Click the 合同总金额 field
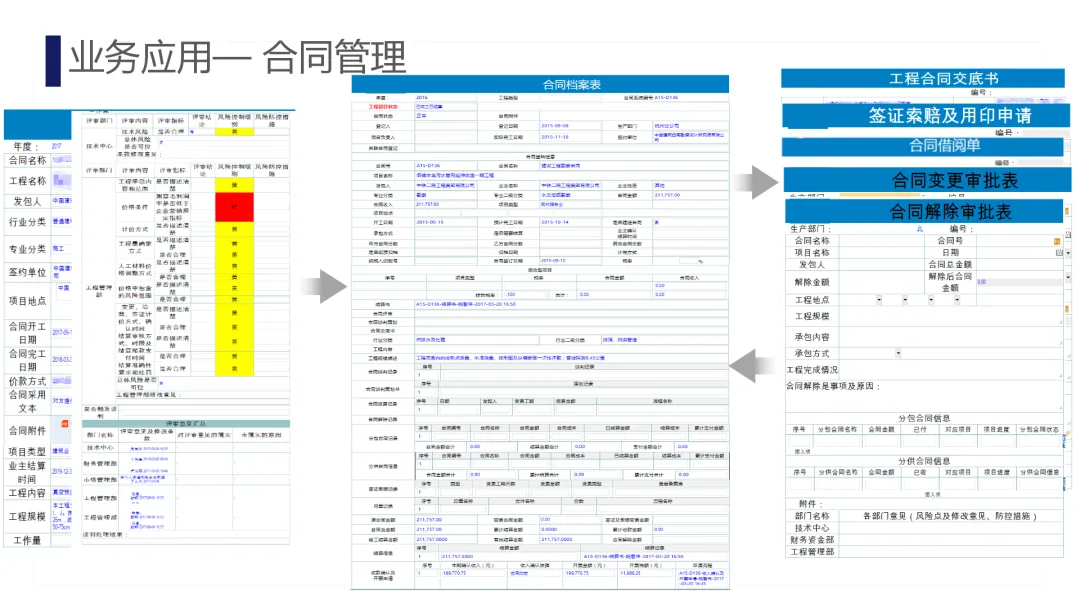 click(x=1019, y=264)
